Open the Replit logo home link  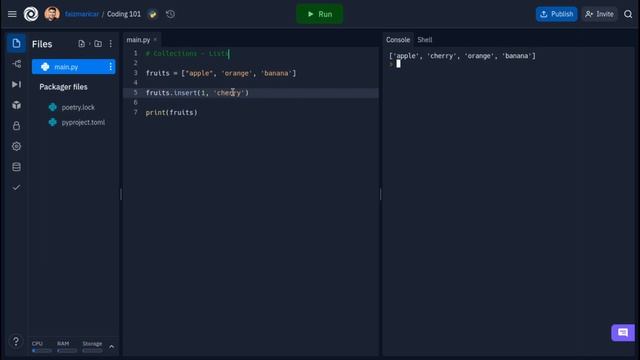[31, 14]
